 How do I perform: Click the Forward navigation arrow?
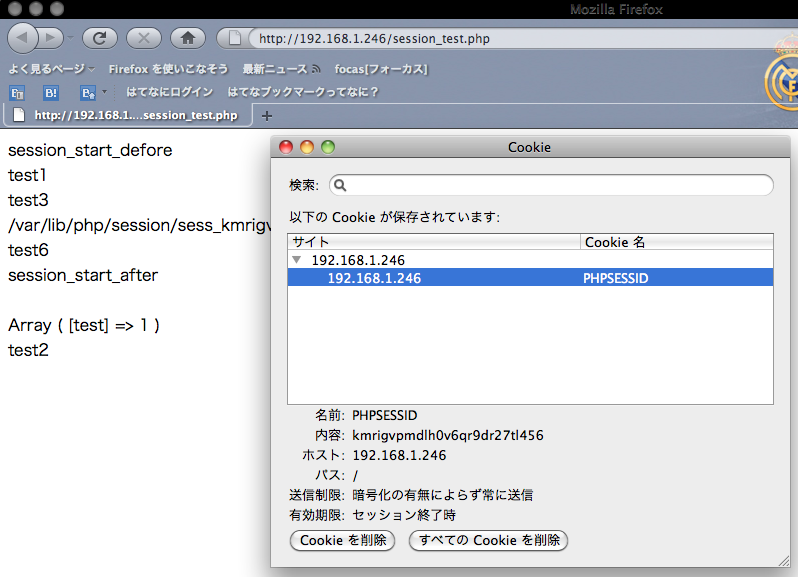tap(50, 38)
